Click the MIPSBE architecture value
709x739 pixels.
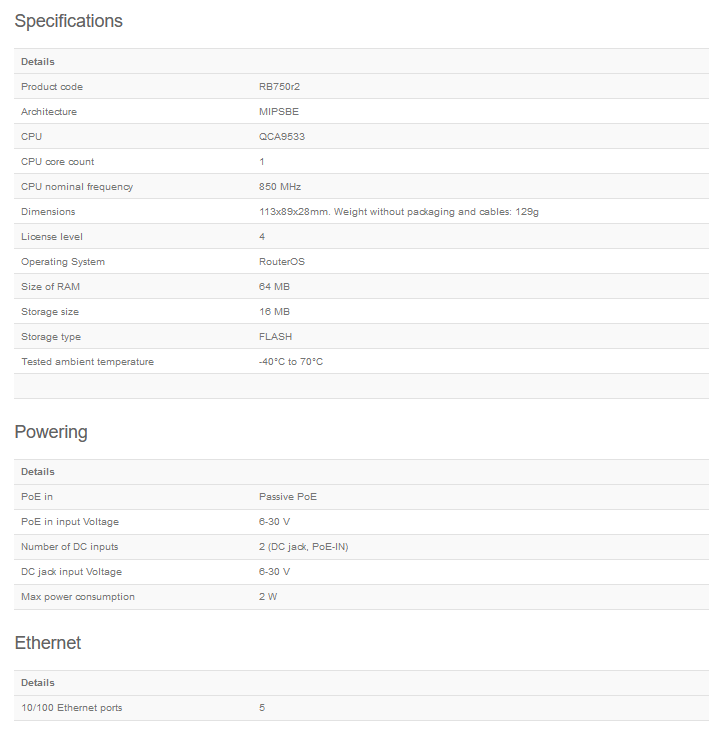click(x=279, y=112)
